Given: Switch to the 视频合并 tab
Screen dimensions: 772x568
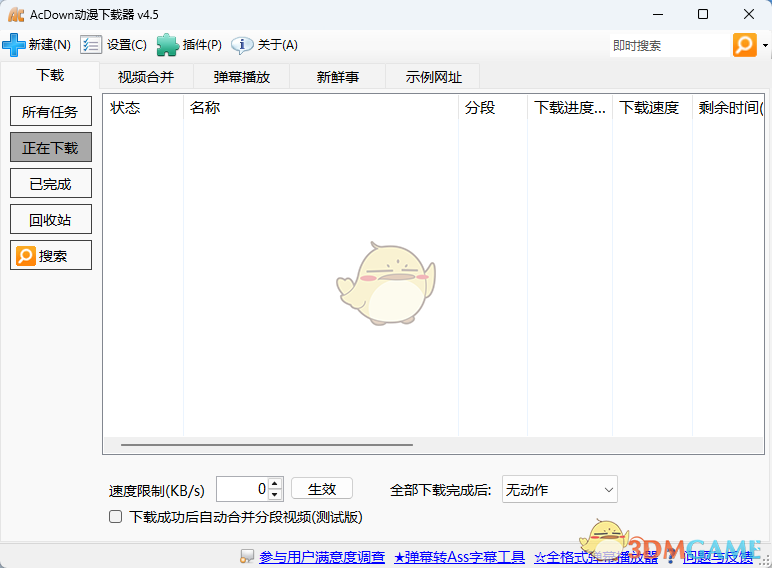Looking at the screenshot, I should (x=146, y=77).
